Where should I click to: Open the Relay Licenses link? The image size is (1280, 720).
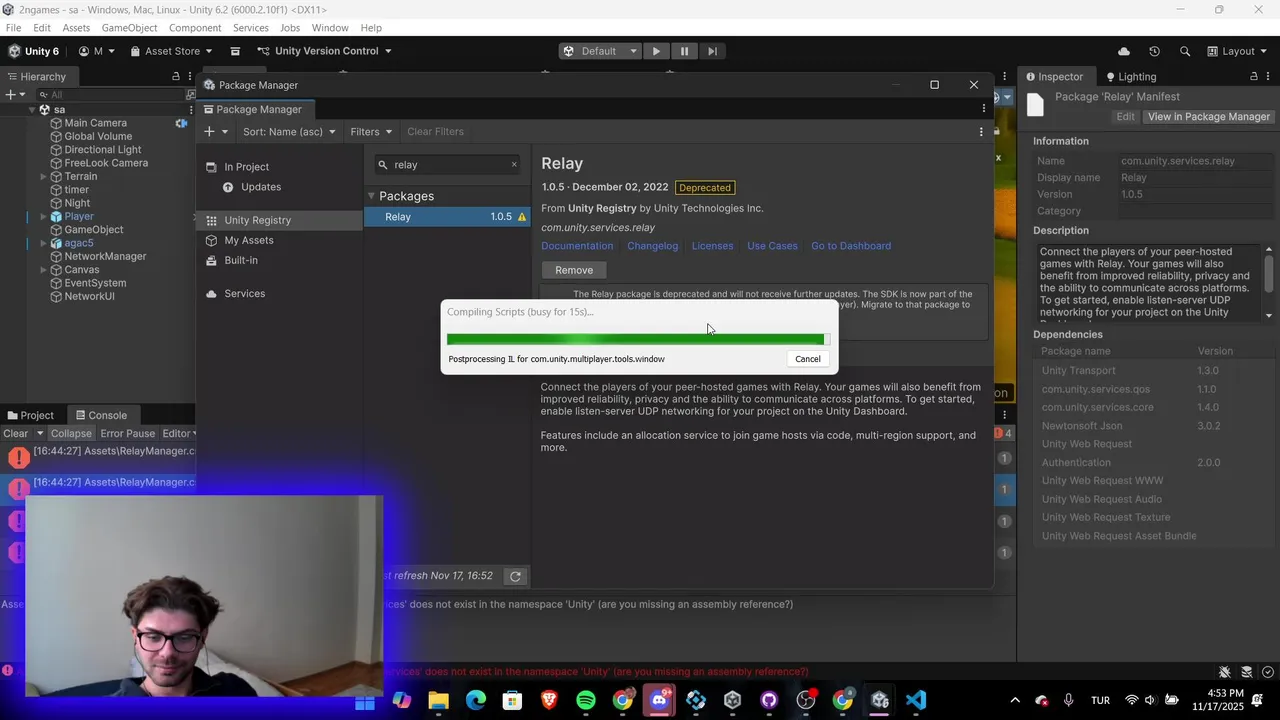pos(712,246)
